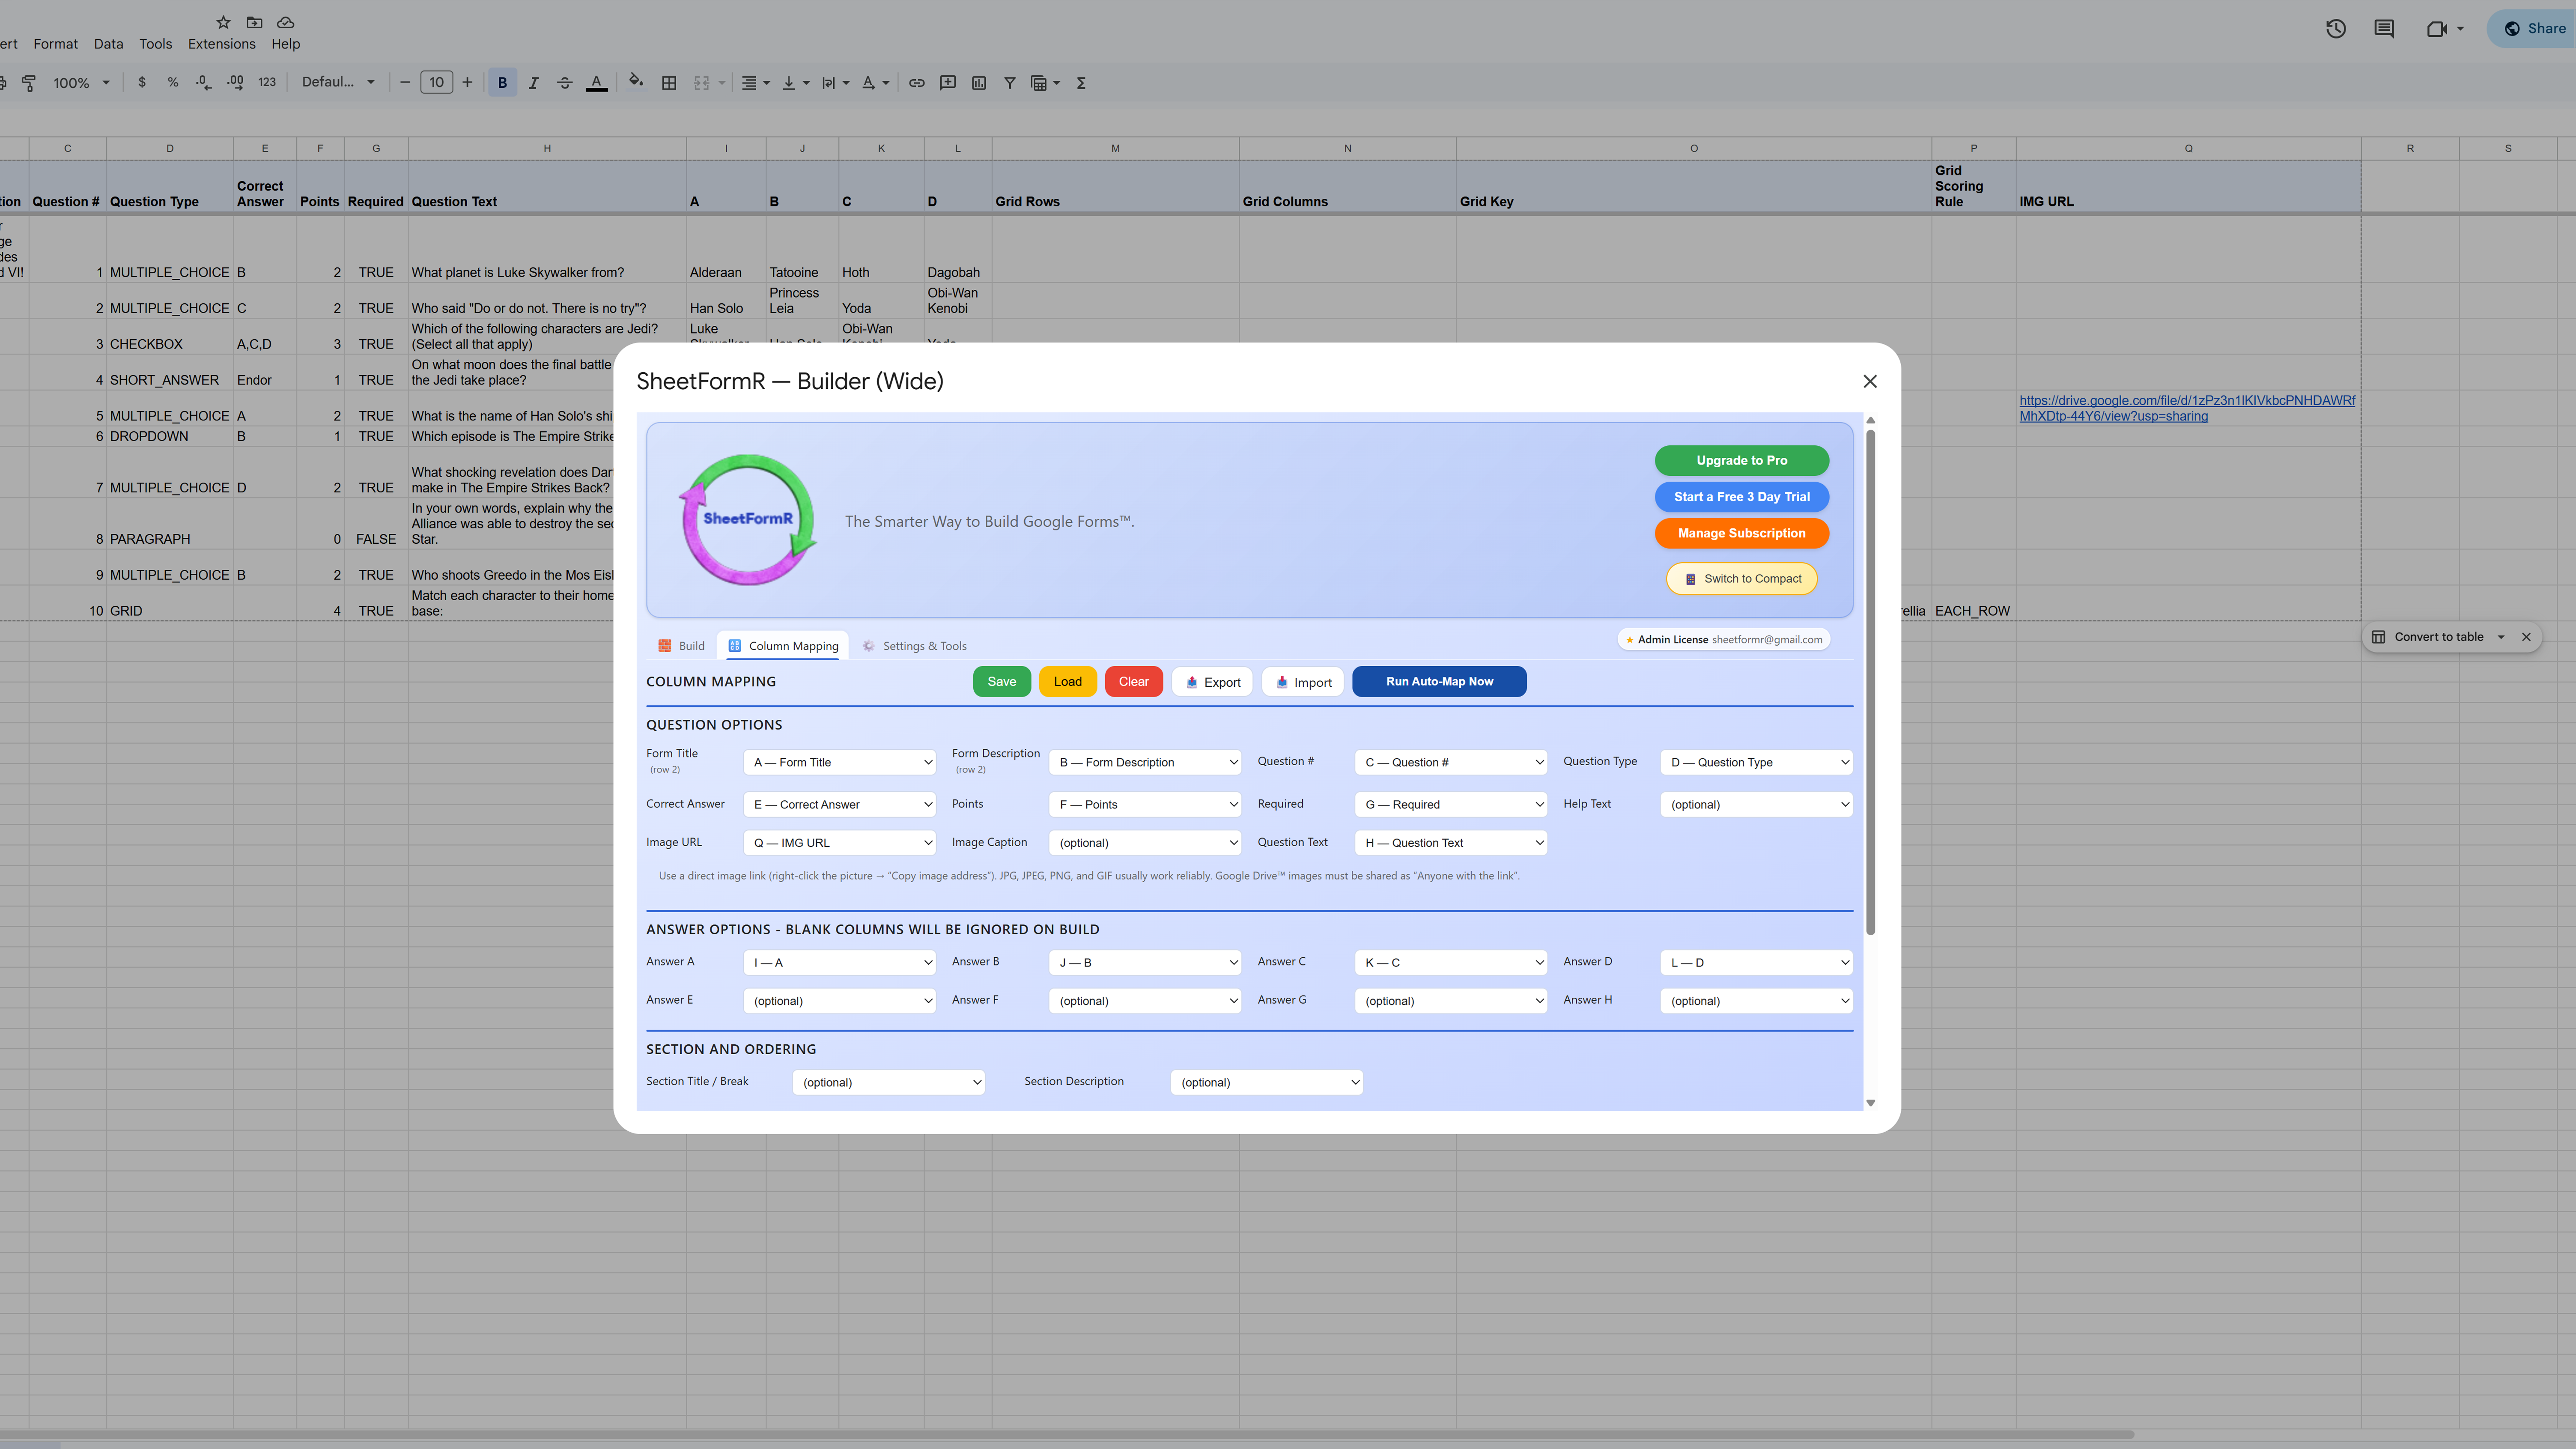This screenshot has width=2576, height=1449.
Task: Click the font size input field
Action: [436, 83]
